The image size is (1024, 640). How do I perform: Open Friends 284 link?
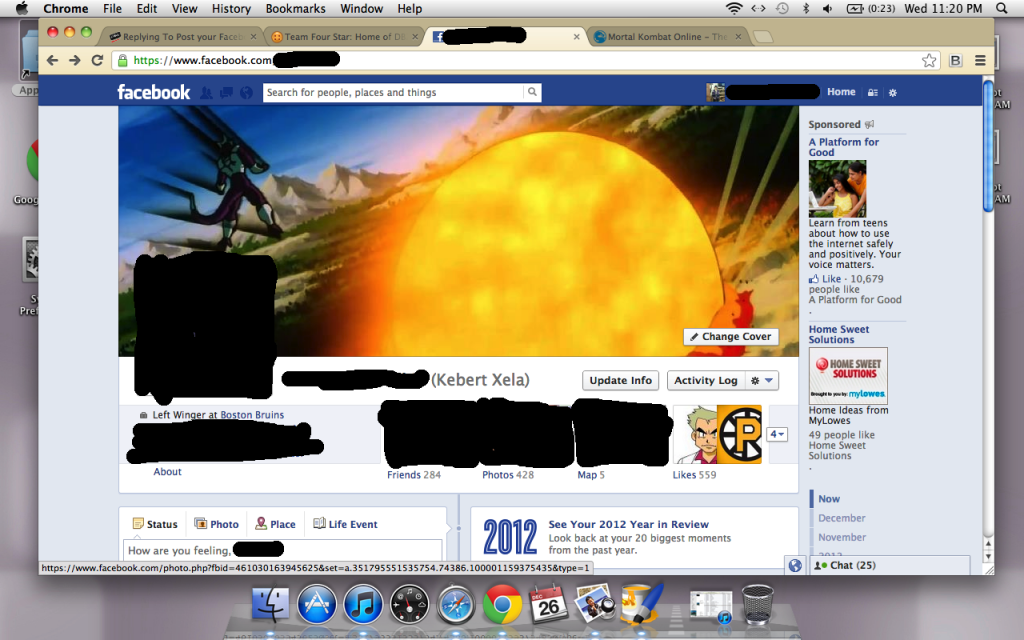click(414, 475)
